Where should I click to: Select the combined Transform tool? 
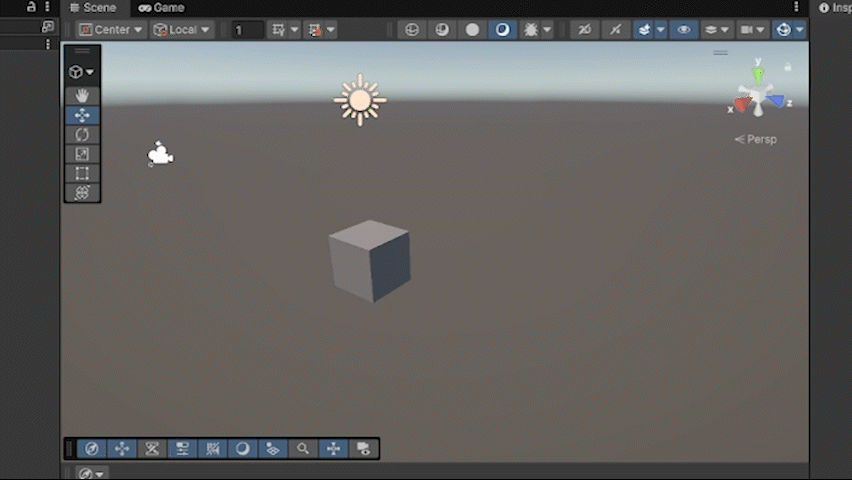point(82,192)
